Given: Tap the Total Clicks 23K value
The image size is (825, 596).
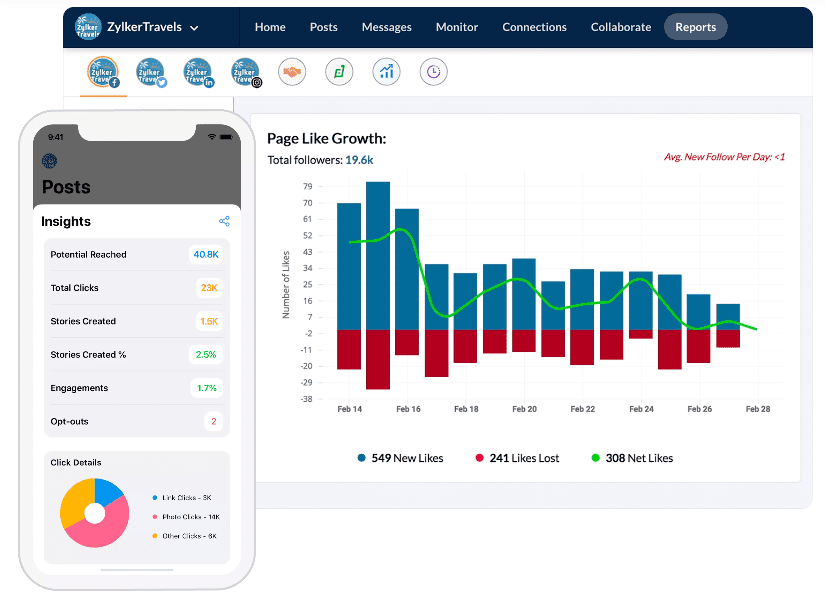Looking at the screenshot, I should pos(209,288).
